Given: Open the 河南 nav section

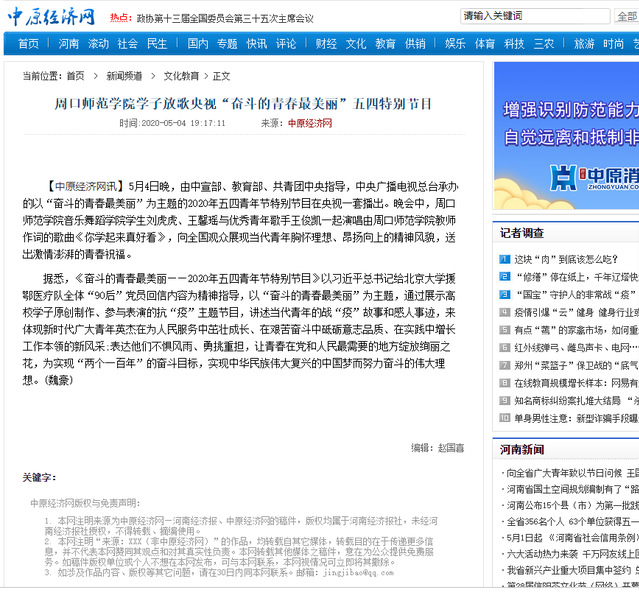Looking at the screenshot, I should pyautogui.click(x=68, y=44).
